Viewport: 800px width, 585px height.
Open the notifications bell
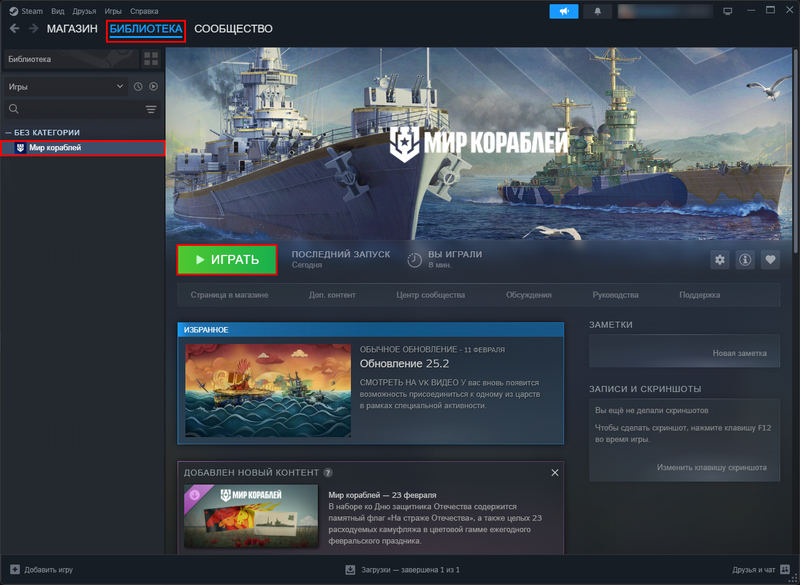pos(598,11)
